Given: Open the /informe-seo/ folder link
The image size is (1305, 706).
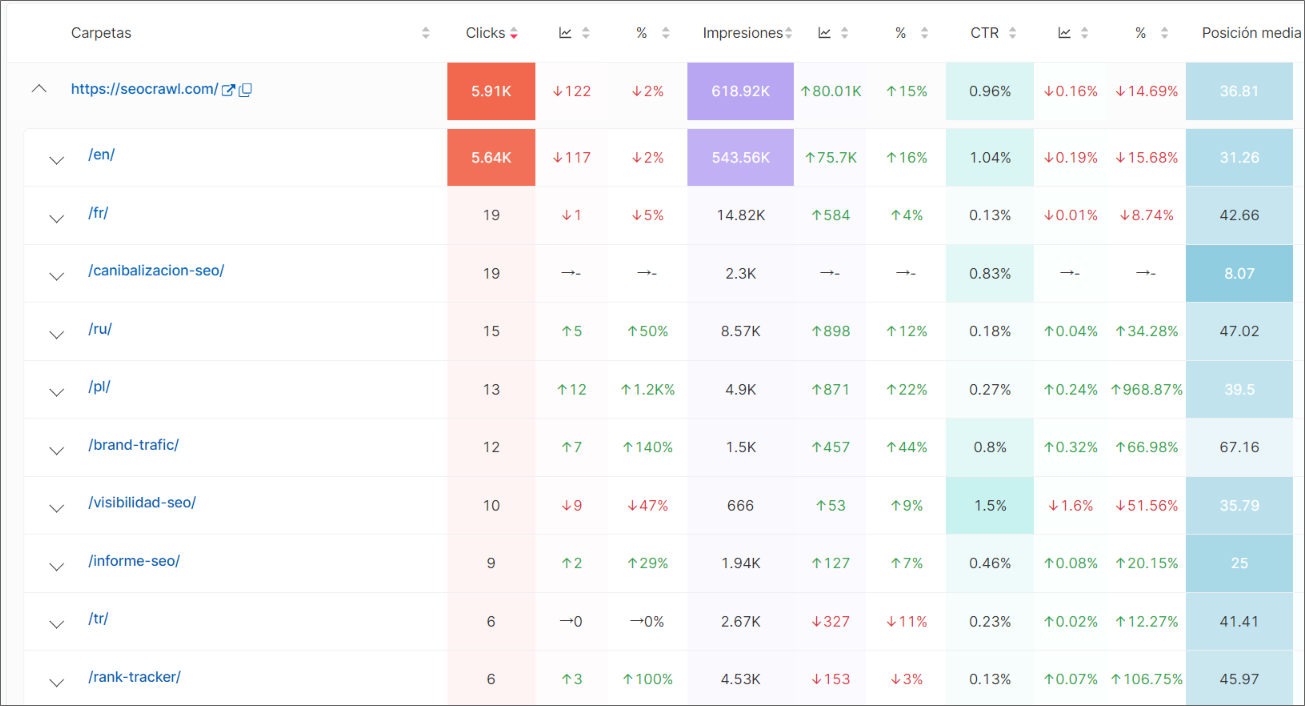Looking at the screenshot, I should (x=134, y=561).
